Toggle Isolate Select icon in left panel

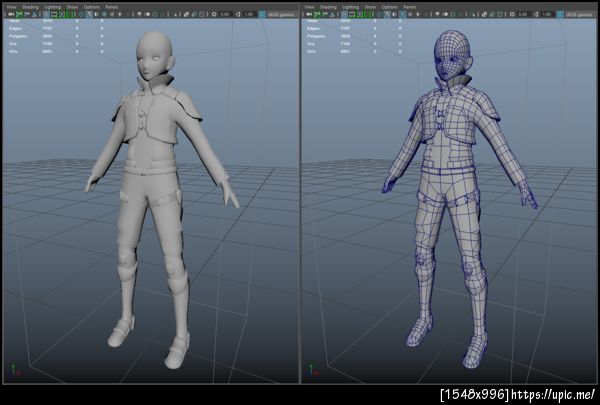[x=175, y=15]
